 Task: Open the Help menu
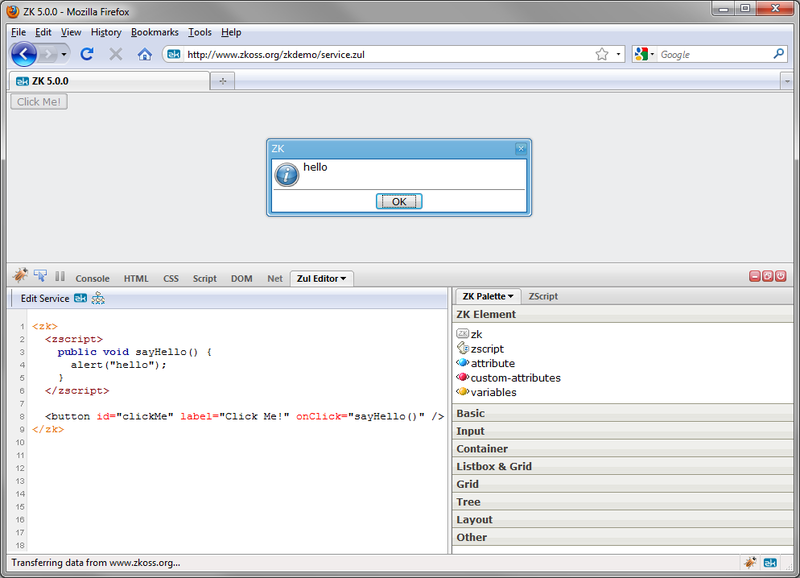click(x=231, y=32)
